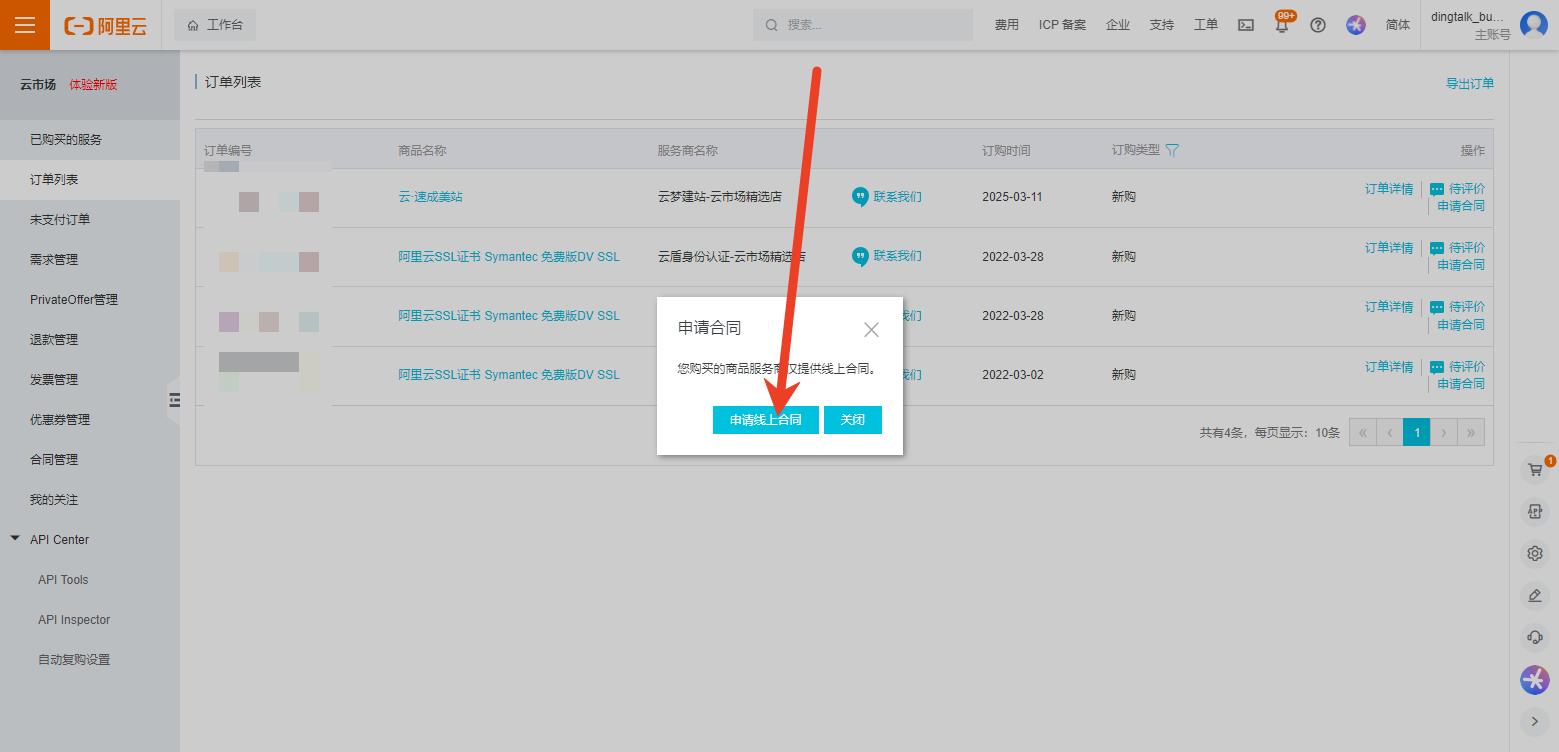Close dialog with the X icon

pos(871,329)
